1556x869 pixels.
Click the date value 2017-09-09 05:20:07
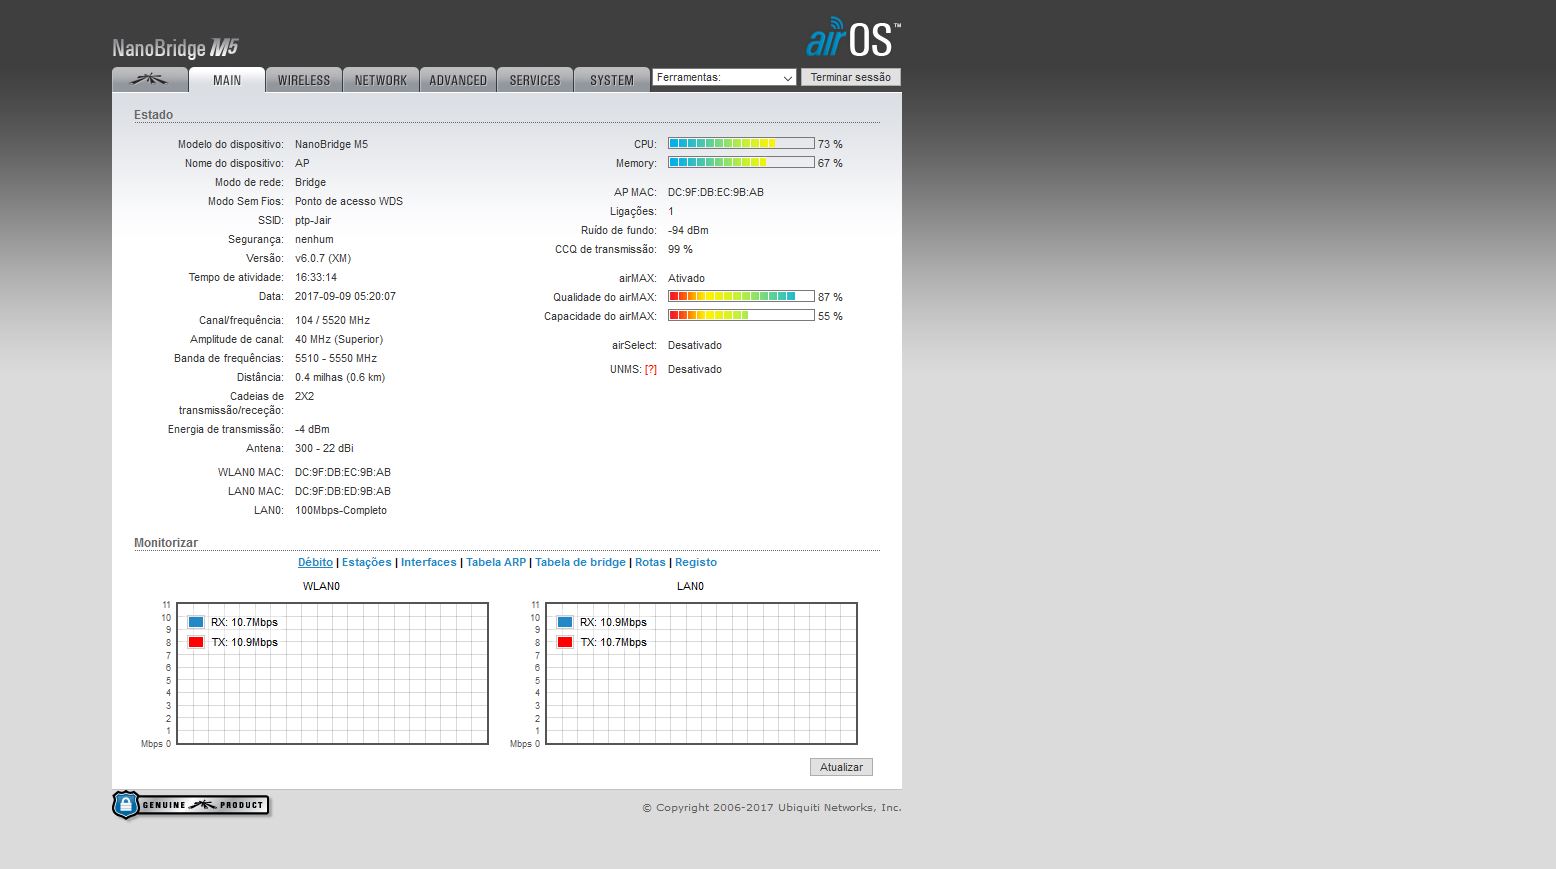[x=345, y=297]
